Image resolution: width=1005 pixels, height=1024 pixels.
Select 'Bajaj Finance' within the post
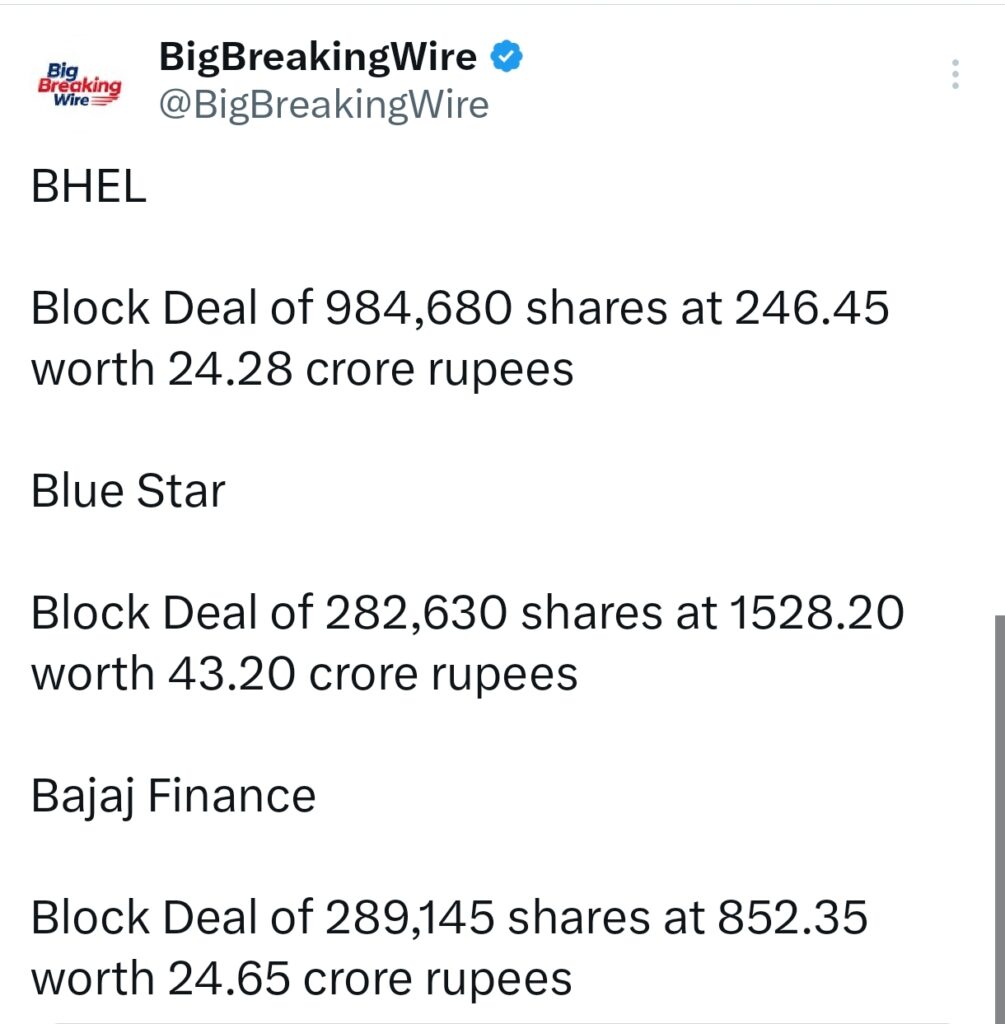[x=174, y=795]
